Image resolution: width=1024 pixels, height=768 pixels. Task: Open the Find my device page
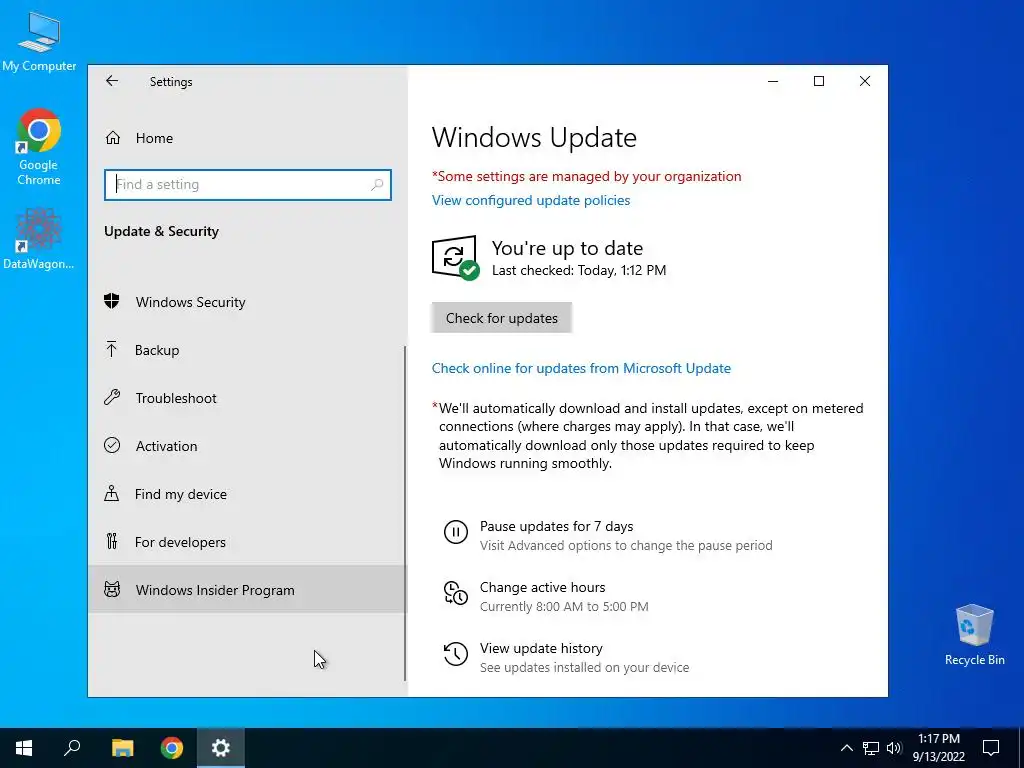point(246,494)
